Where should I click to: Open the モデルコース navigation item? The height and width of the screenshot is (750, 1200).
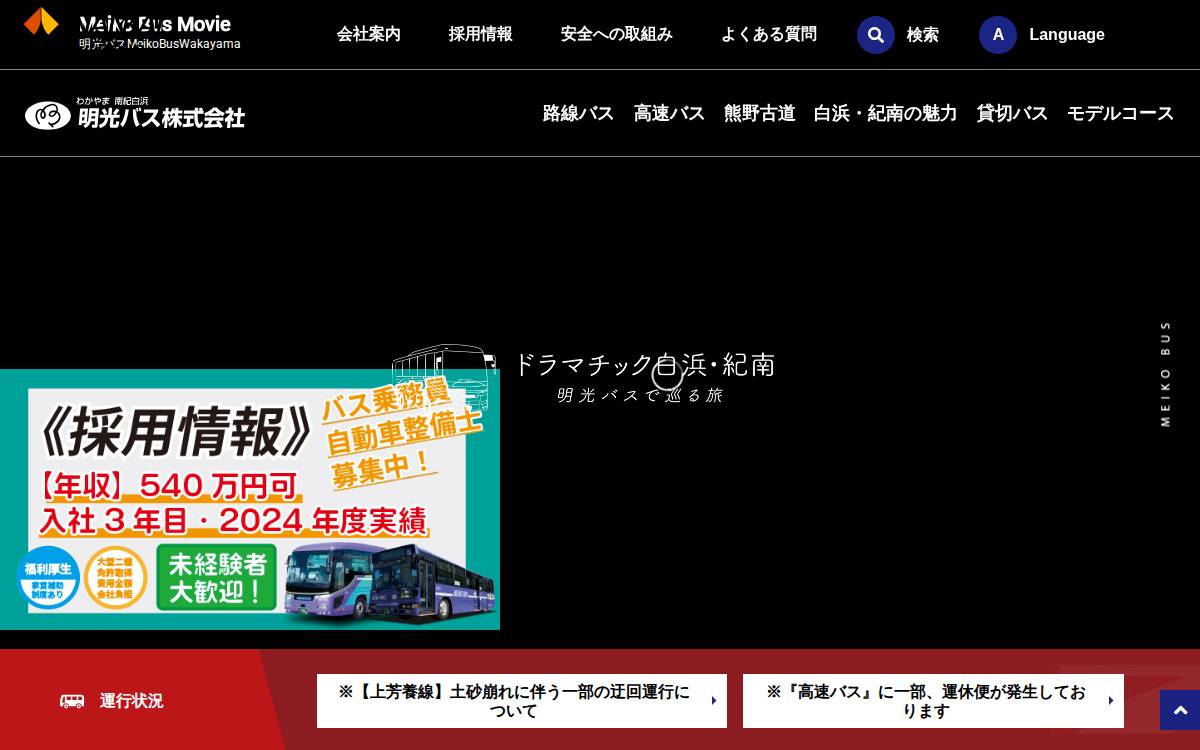pyautogui.click(x=1120, y=113)
